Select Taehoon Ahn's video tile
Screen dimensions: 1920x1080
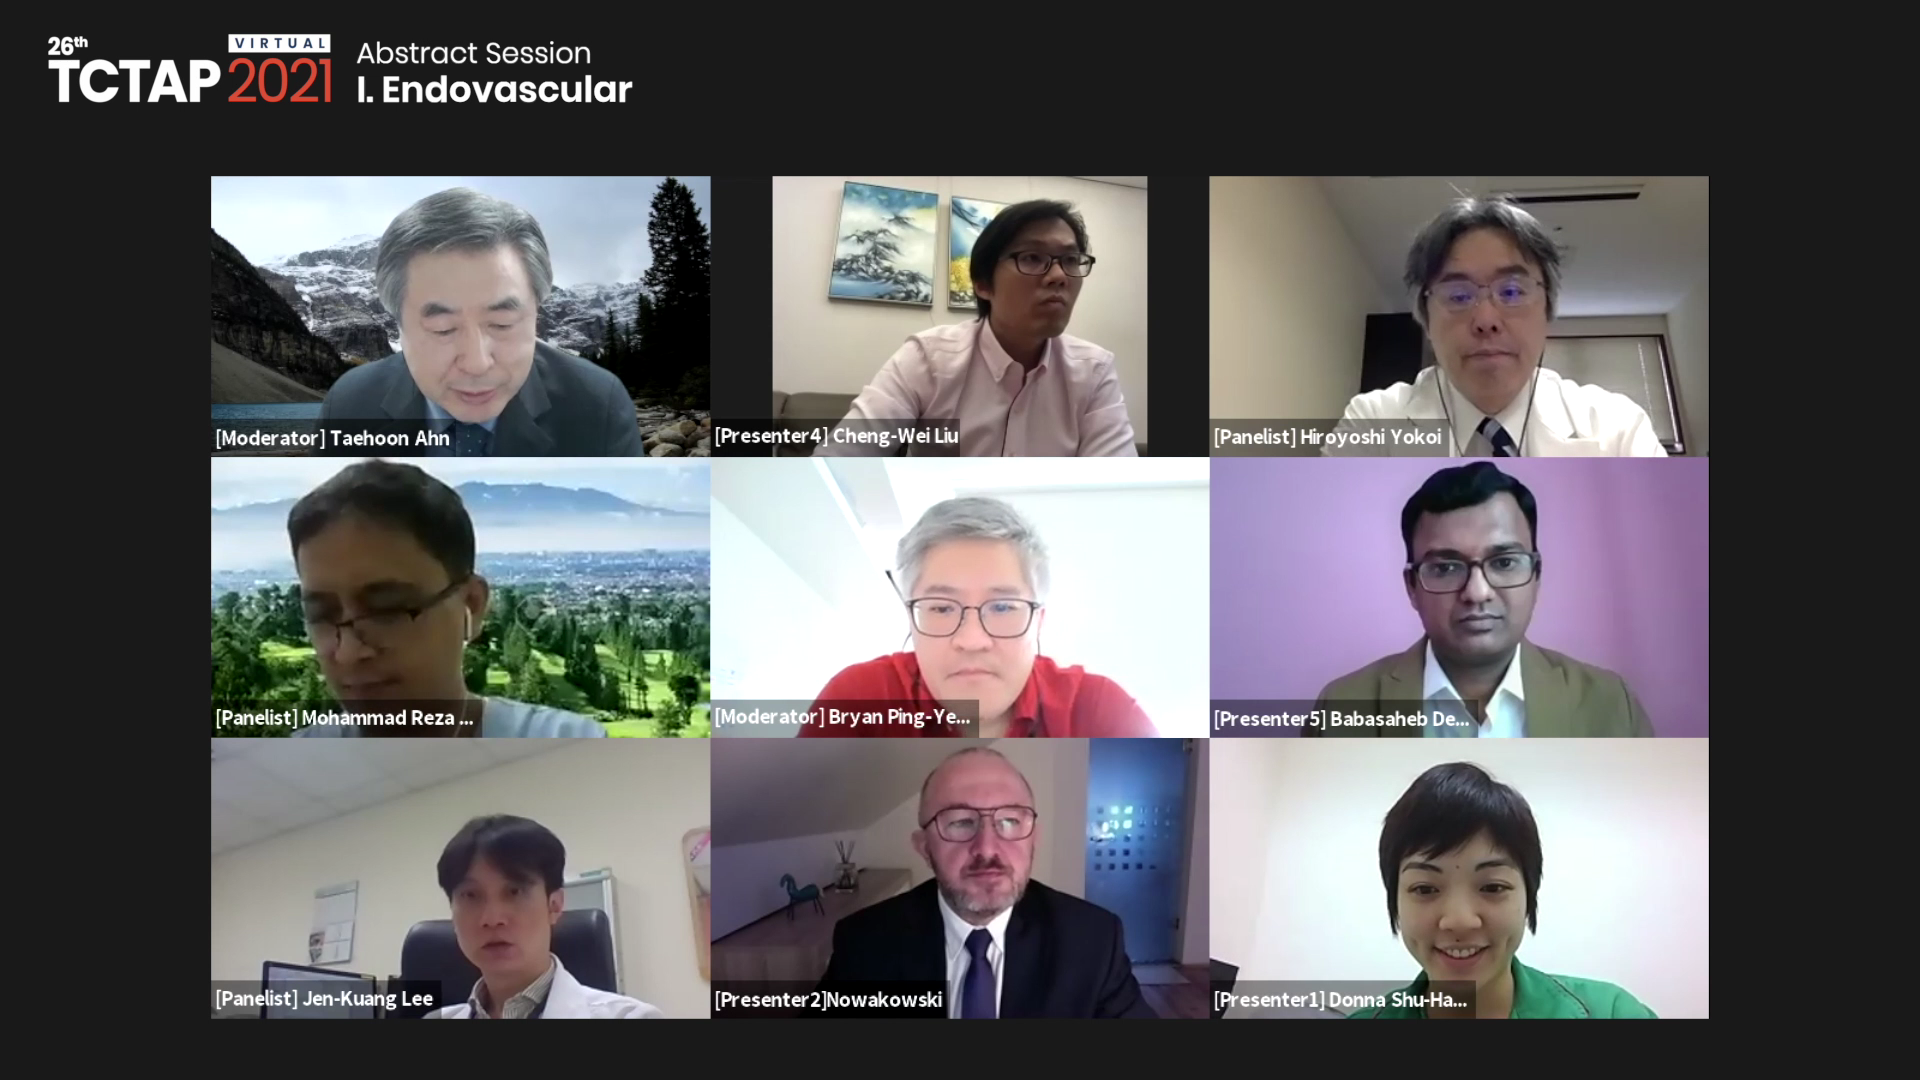[460, 316]
